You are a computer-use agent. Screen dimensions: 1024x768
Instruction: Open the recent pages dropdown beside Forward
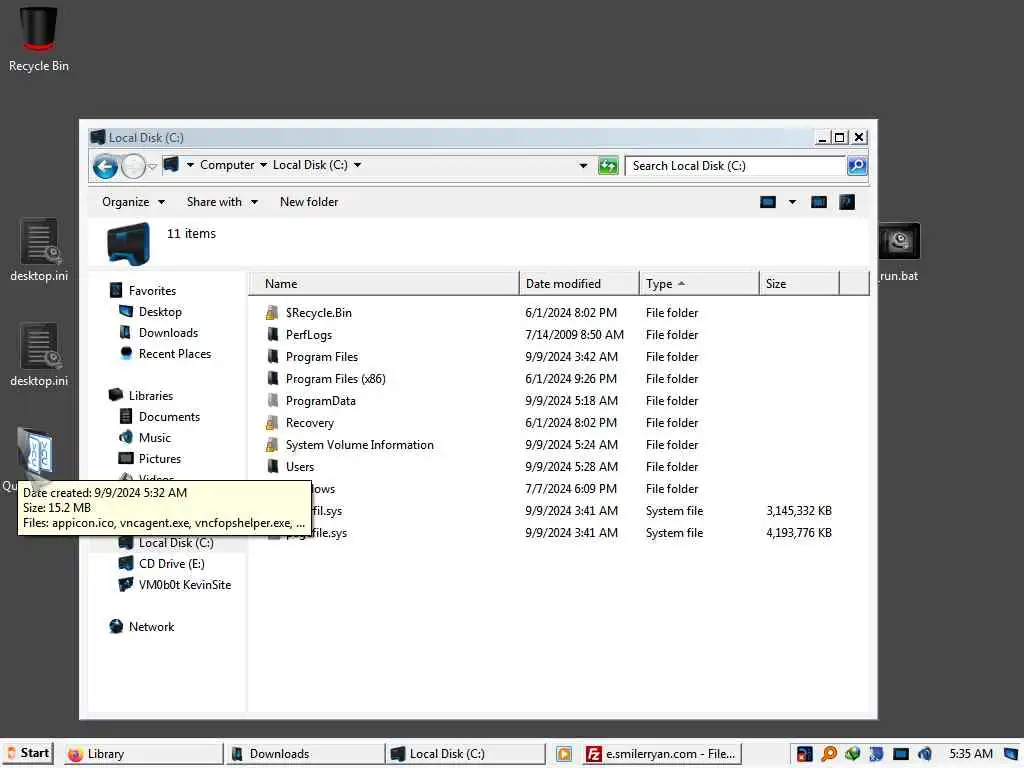152,167
